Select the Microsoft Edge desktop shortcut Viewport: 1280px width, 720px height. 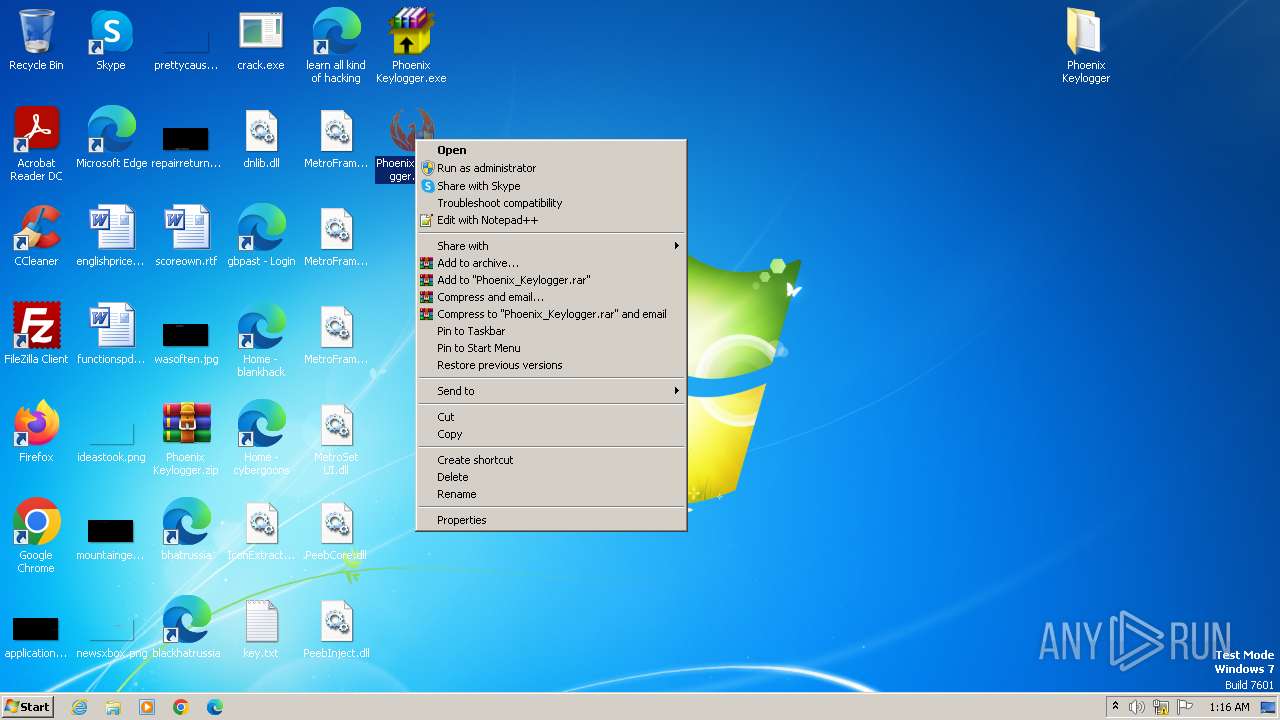coord(111,138)
